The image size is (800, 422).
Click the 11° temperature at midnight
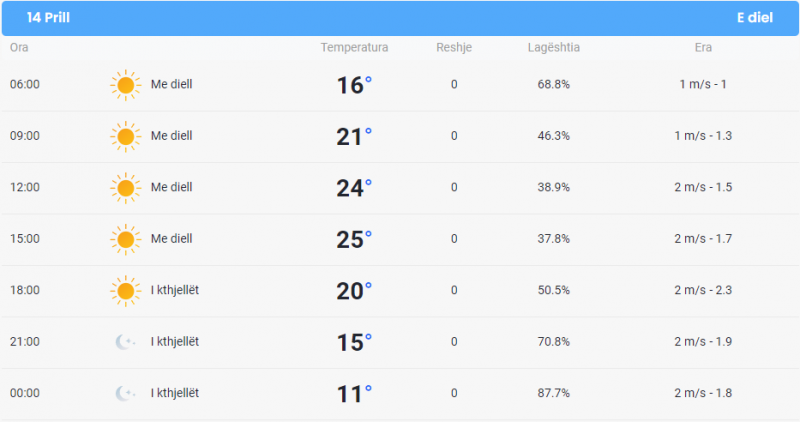pos(354,394)
